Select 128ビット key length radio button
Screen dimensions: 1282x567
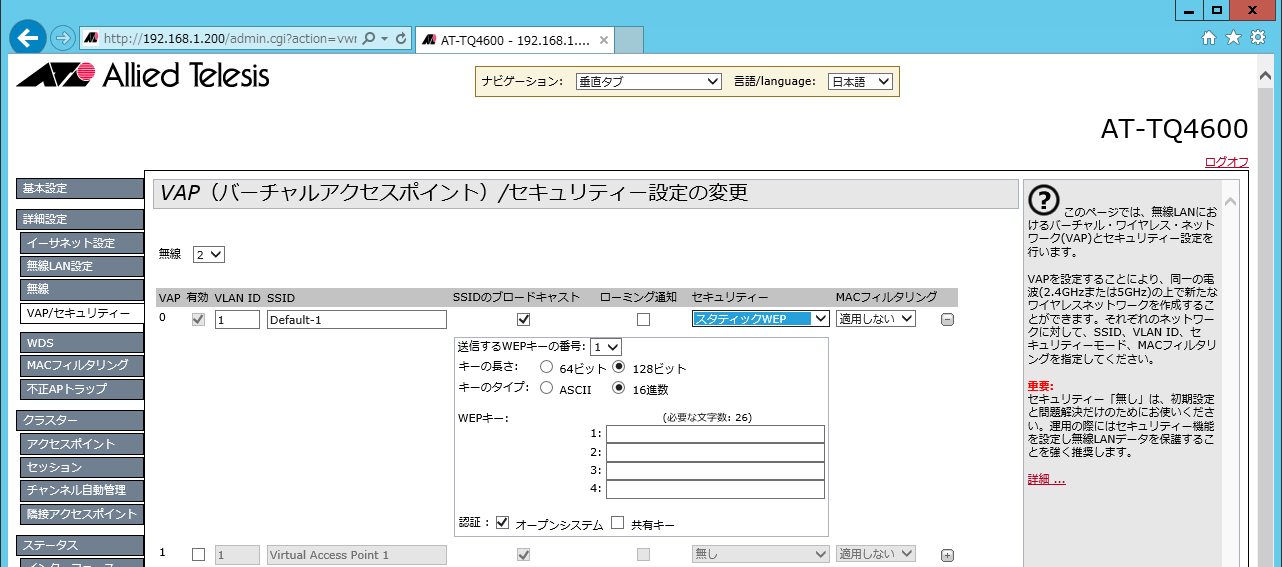point(619,368)
